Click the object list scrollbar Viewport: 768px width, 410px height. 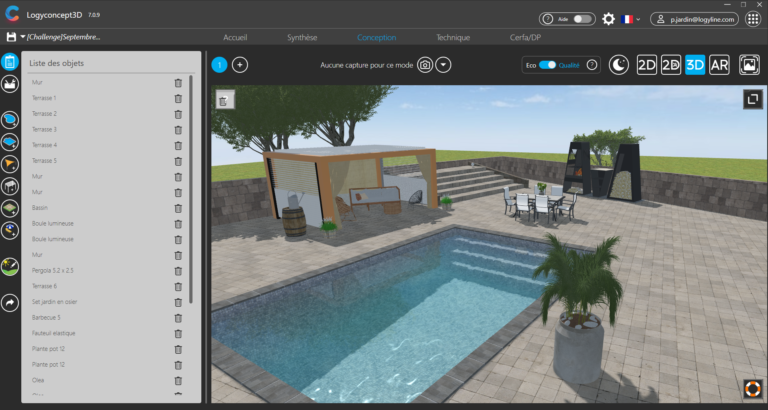coord(191,189)
